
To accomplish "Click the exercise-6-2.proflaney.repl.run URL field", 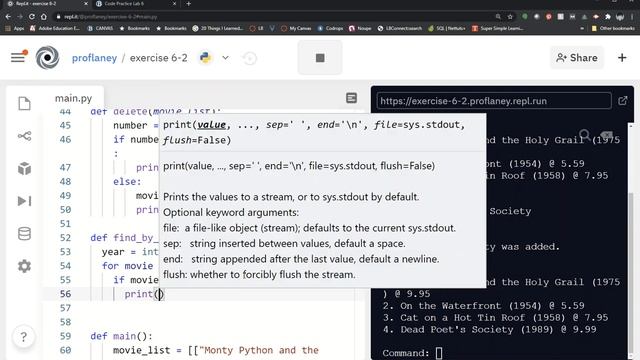I will pyautogui.click(x=494, y=101).
